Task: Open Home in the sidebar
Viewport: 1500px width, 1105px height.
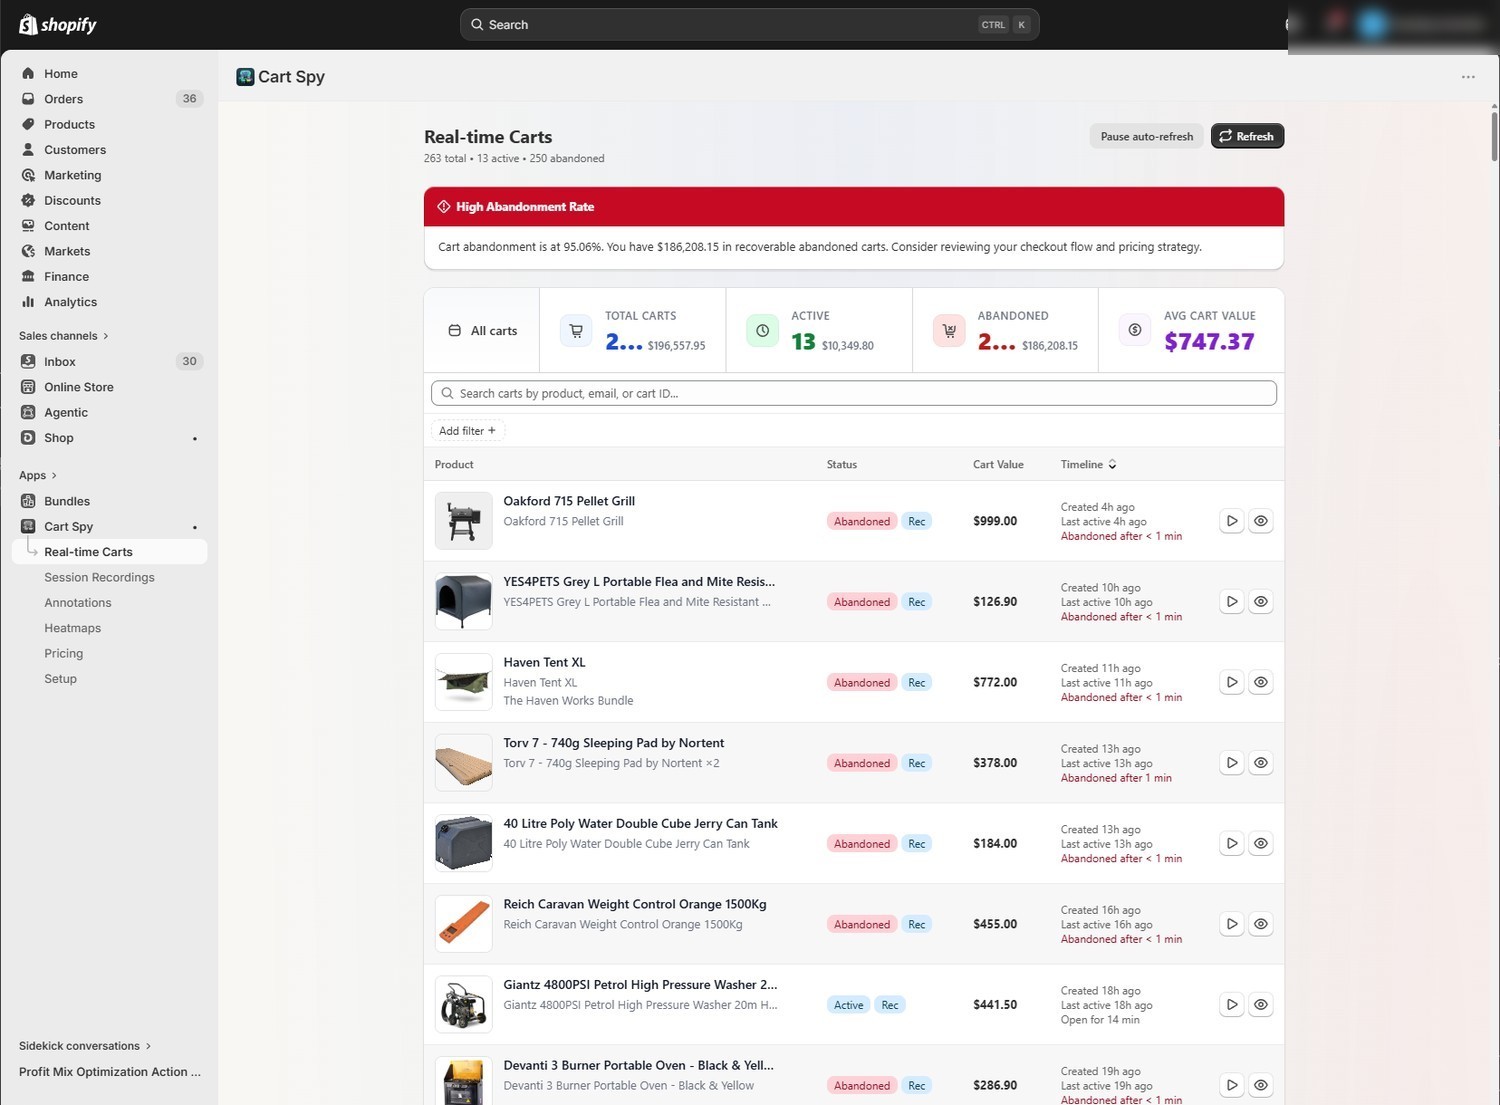Action: click(x=60, y=73)
